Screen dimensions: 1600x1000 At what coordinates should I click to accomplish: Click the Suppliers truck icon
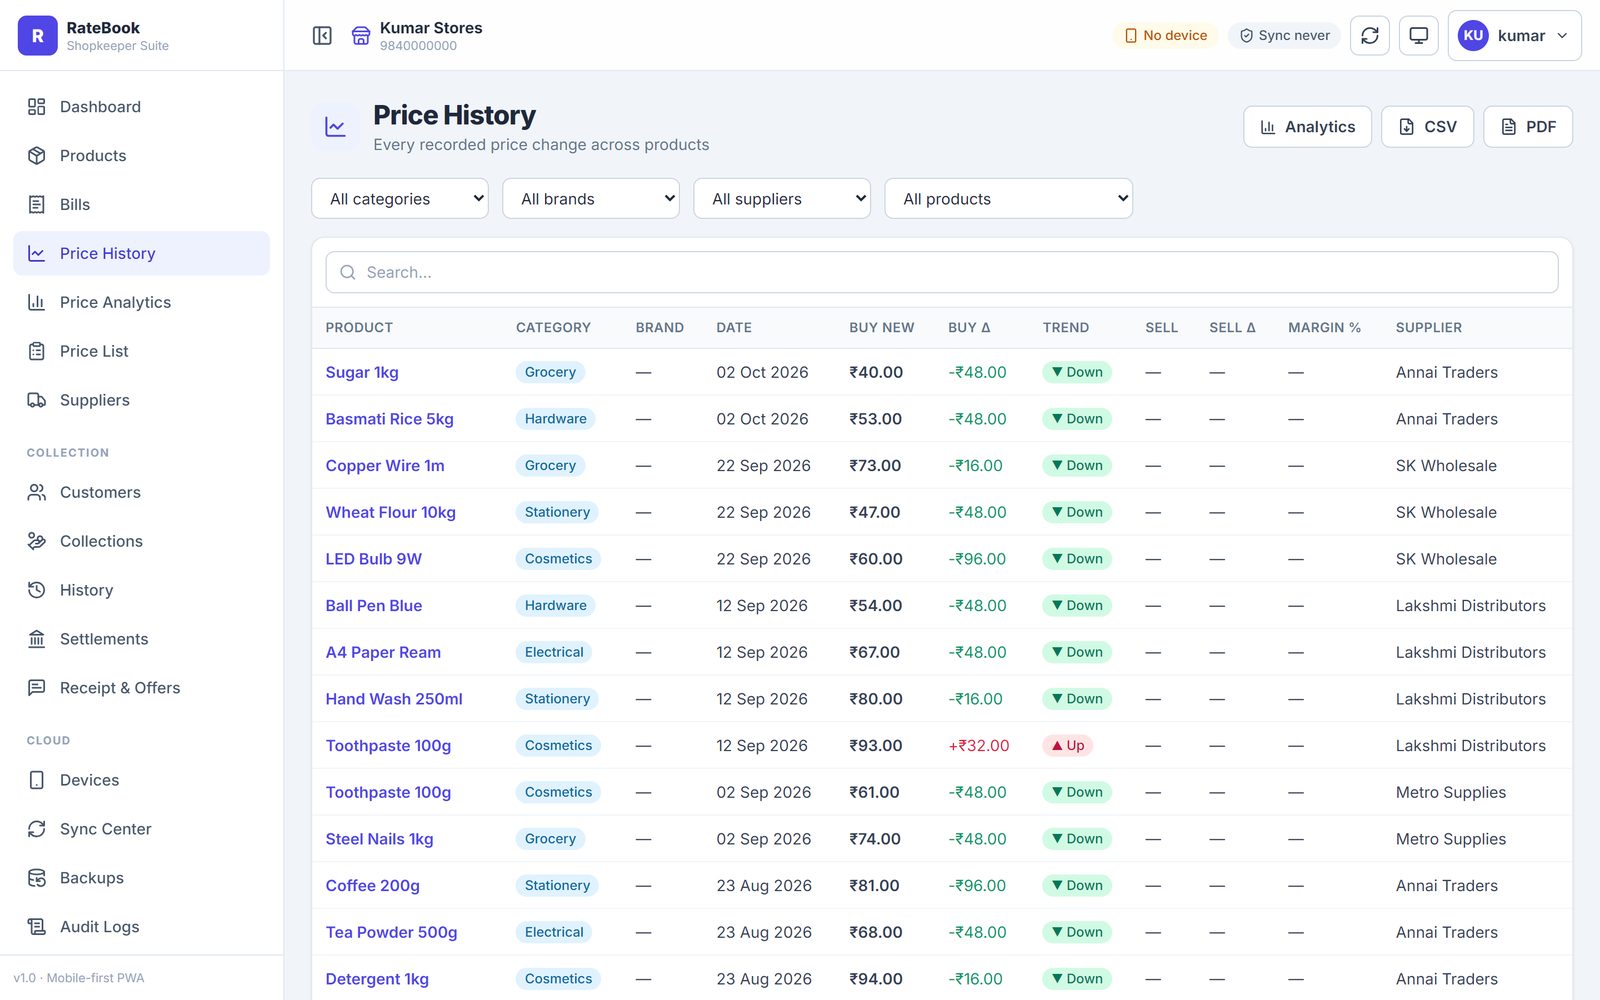pos(37,400)
